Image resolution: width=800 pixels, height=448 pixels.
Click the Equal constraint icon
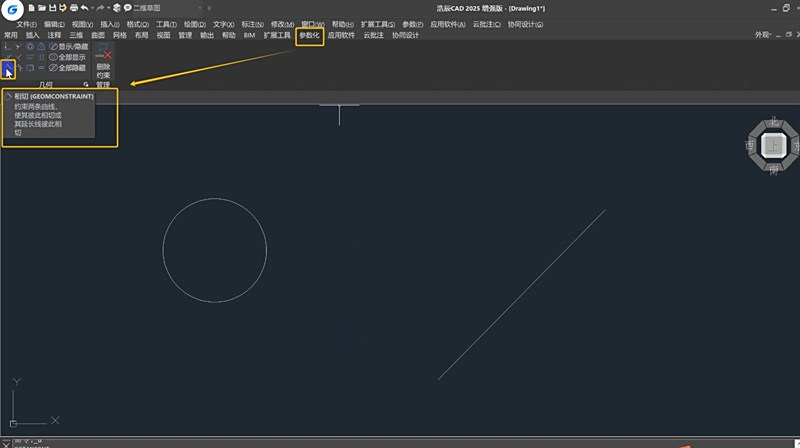[41, 68]
